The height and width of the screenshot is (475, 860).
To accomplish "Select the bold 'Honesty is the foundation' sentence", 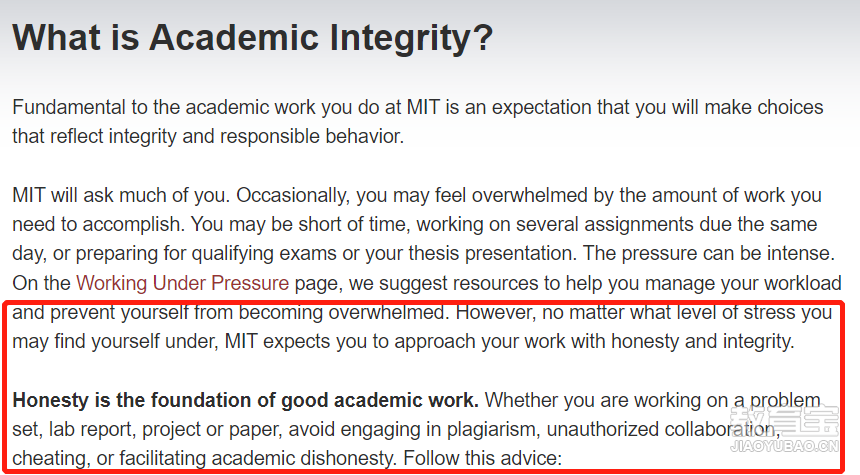I will [x=246, y=400].
